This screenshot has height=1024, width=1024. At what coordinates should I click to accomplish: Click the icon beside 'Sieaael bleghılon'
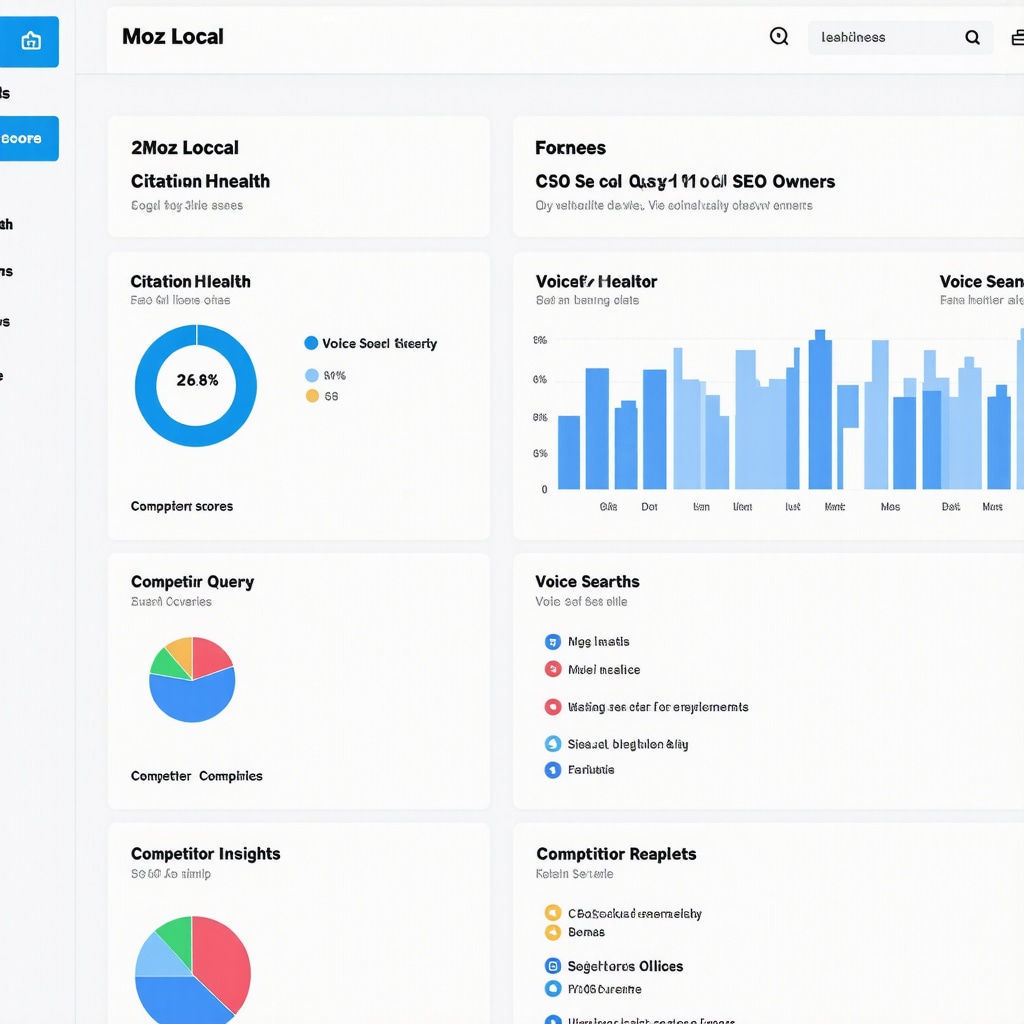(552, 744)
